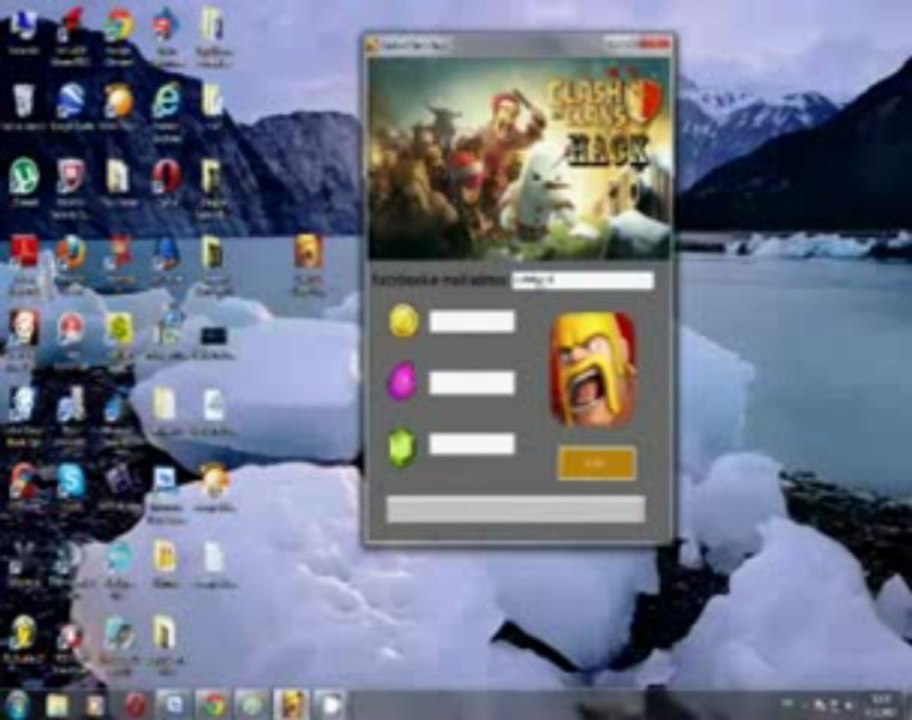Open the Clash of Clans desktop shortcut icon
The image size is (912, 720).
pyautogui.click(x=308, y=252)
